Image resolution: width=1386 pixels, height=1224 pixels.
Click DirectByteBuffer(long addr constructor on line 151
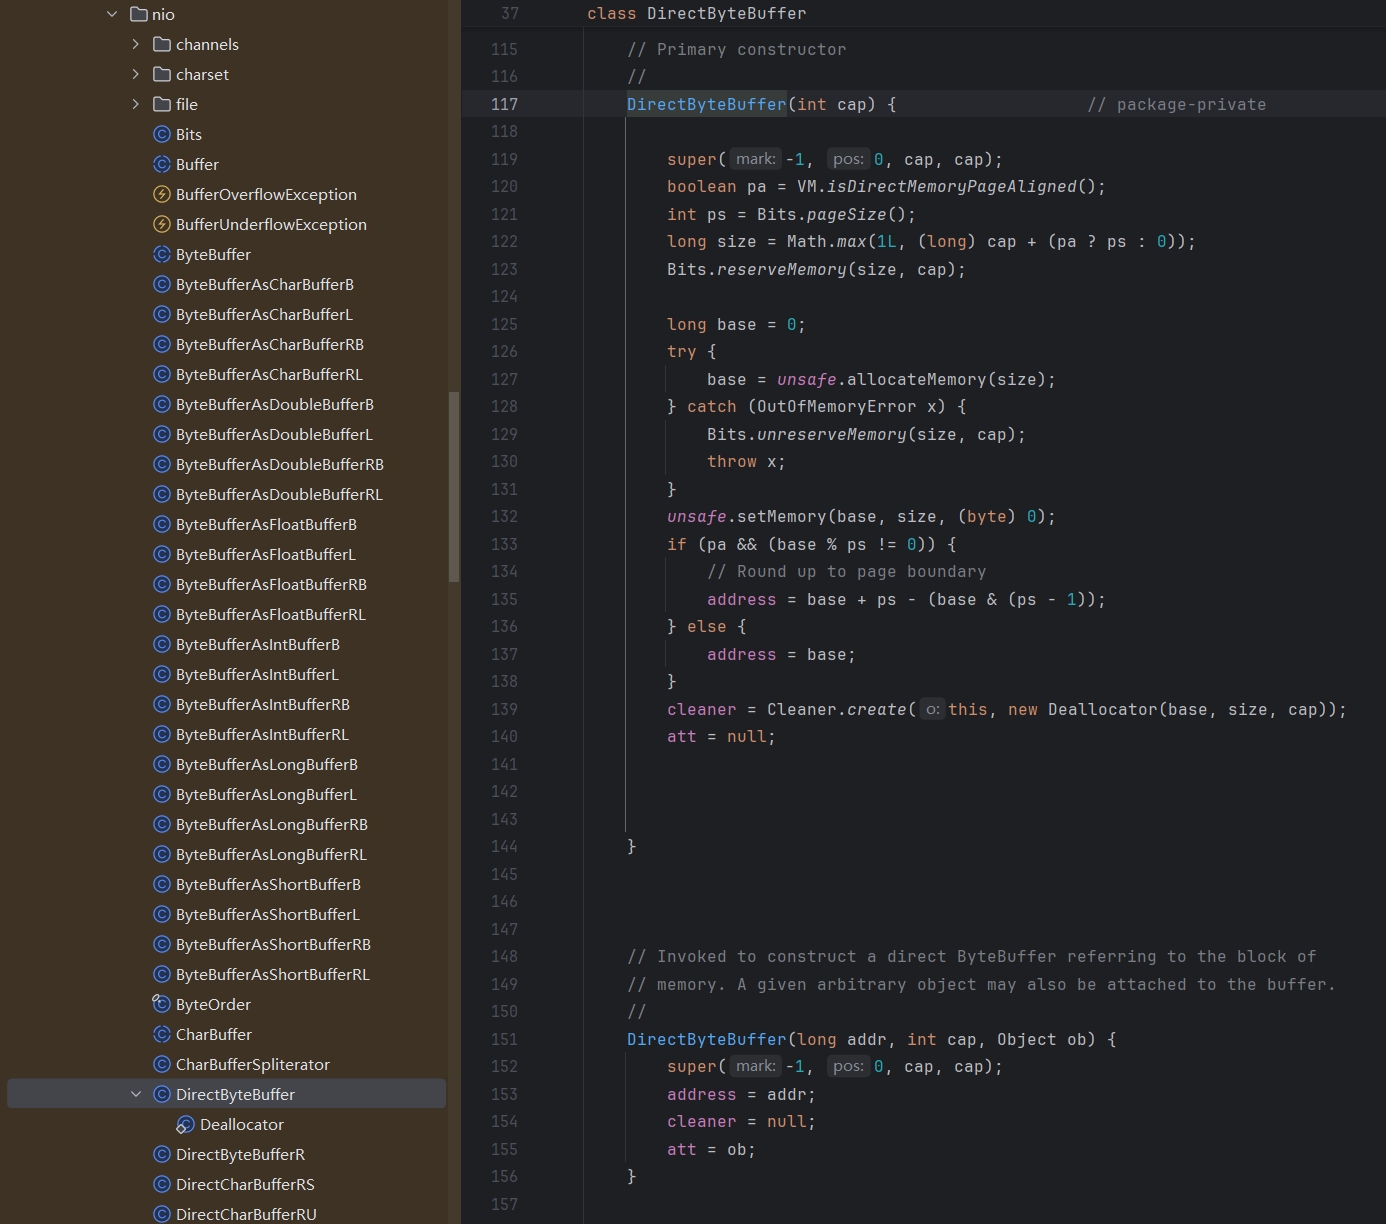[x=707, y=1039]
